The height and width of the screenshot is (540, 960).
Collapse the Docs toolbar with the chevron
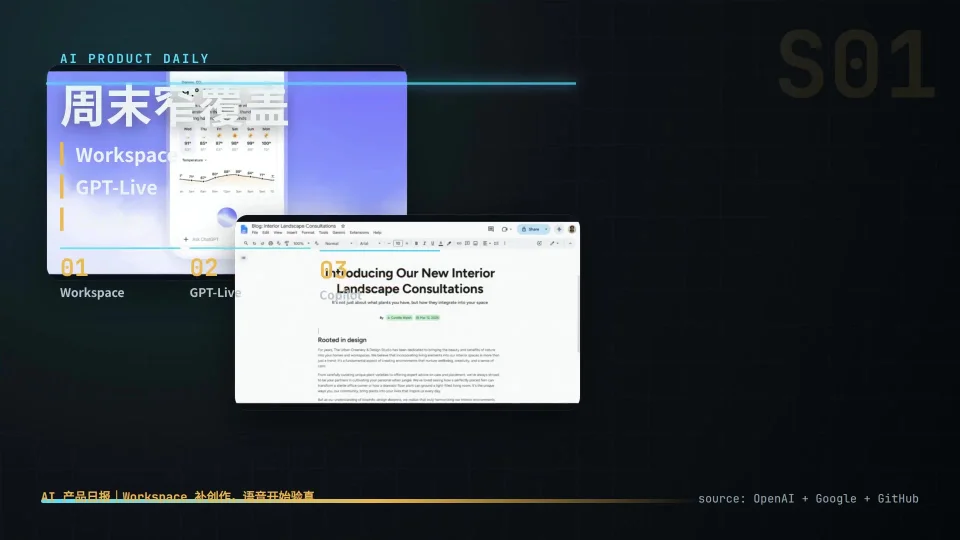point(571,244)
